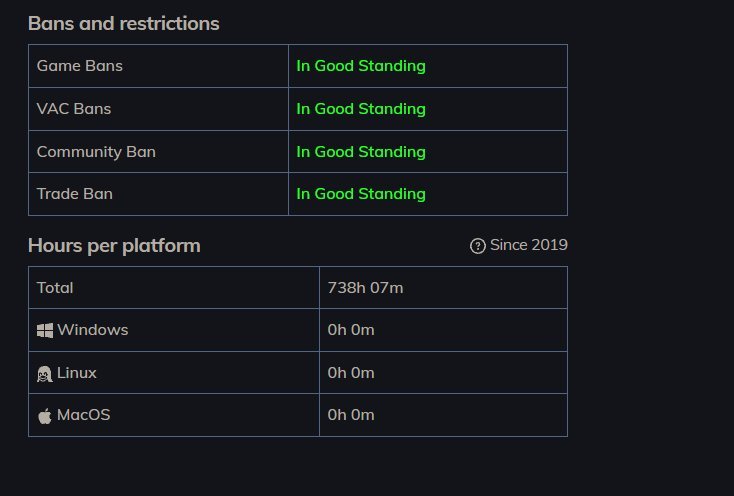Click the Total row label
The image size is (734, 496).
55,288
